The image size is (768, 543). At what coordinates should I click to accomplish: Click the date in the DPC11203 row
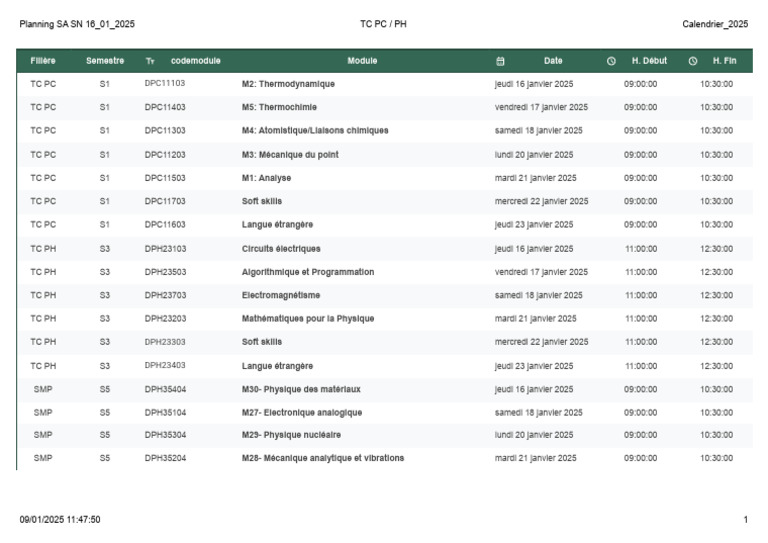point(534,155)
